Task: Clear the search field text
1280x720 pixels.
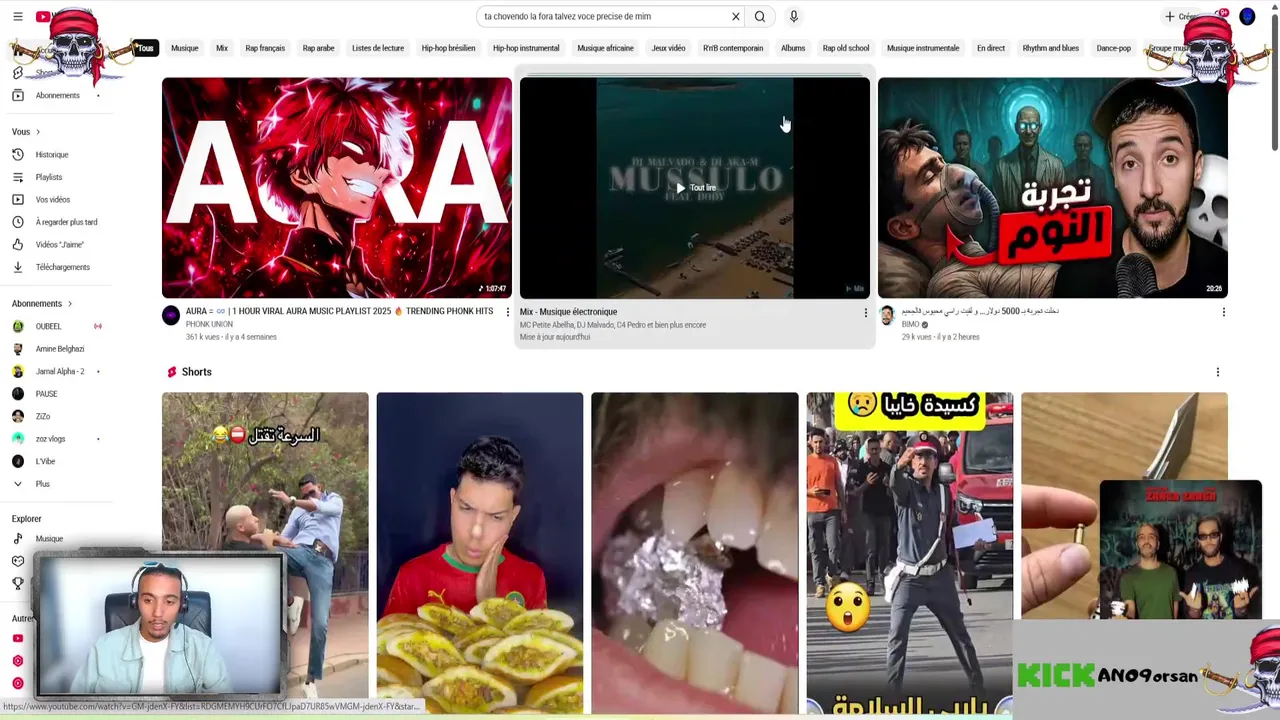Action: coord(735,16)
